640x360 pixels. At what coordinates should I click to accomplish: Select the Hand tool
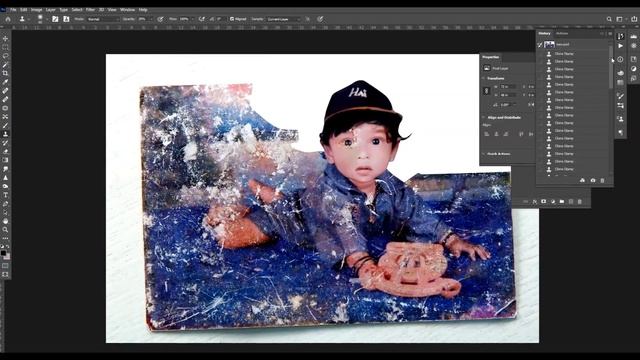click(5, 221)
